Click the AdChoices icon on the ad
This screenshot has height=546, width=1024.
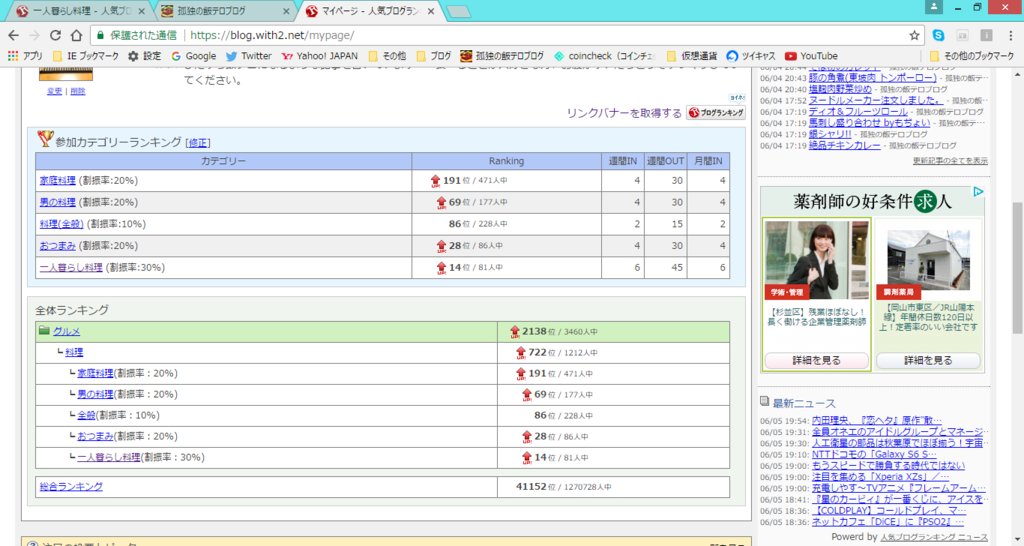(x=978, y=191)
